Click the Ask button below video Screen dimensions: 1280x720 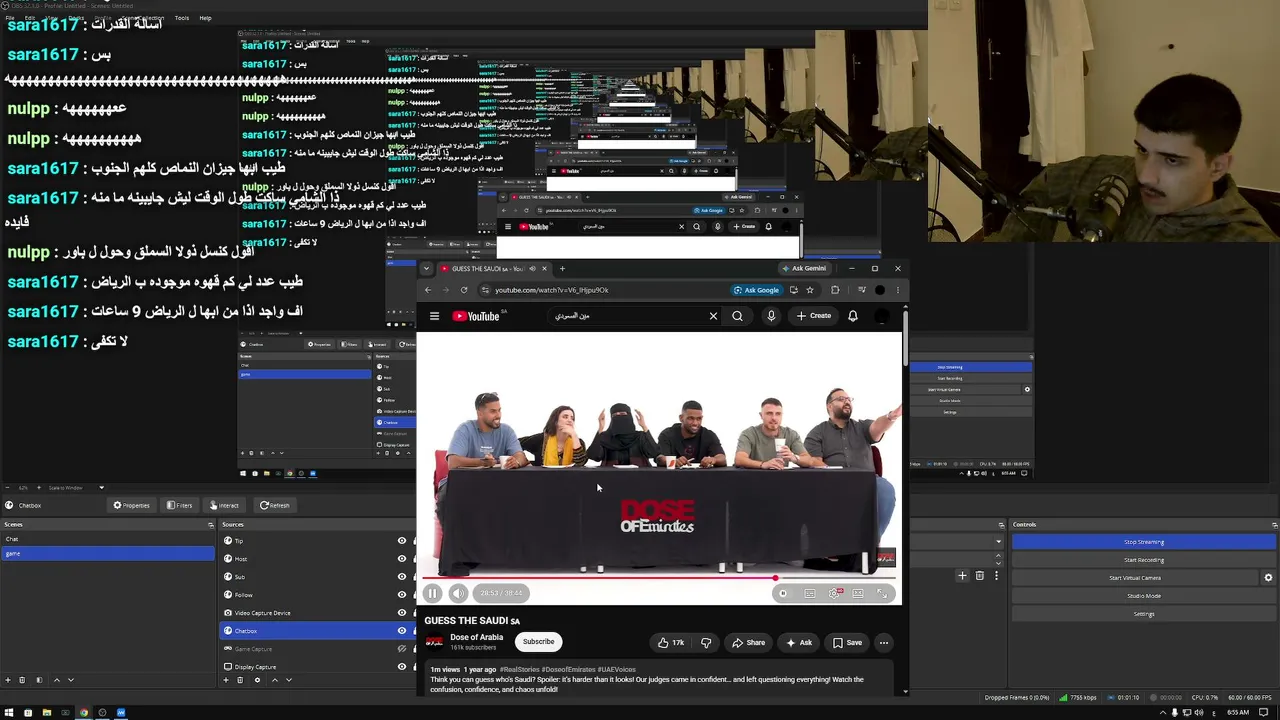(x=799, y=643)
